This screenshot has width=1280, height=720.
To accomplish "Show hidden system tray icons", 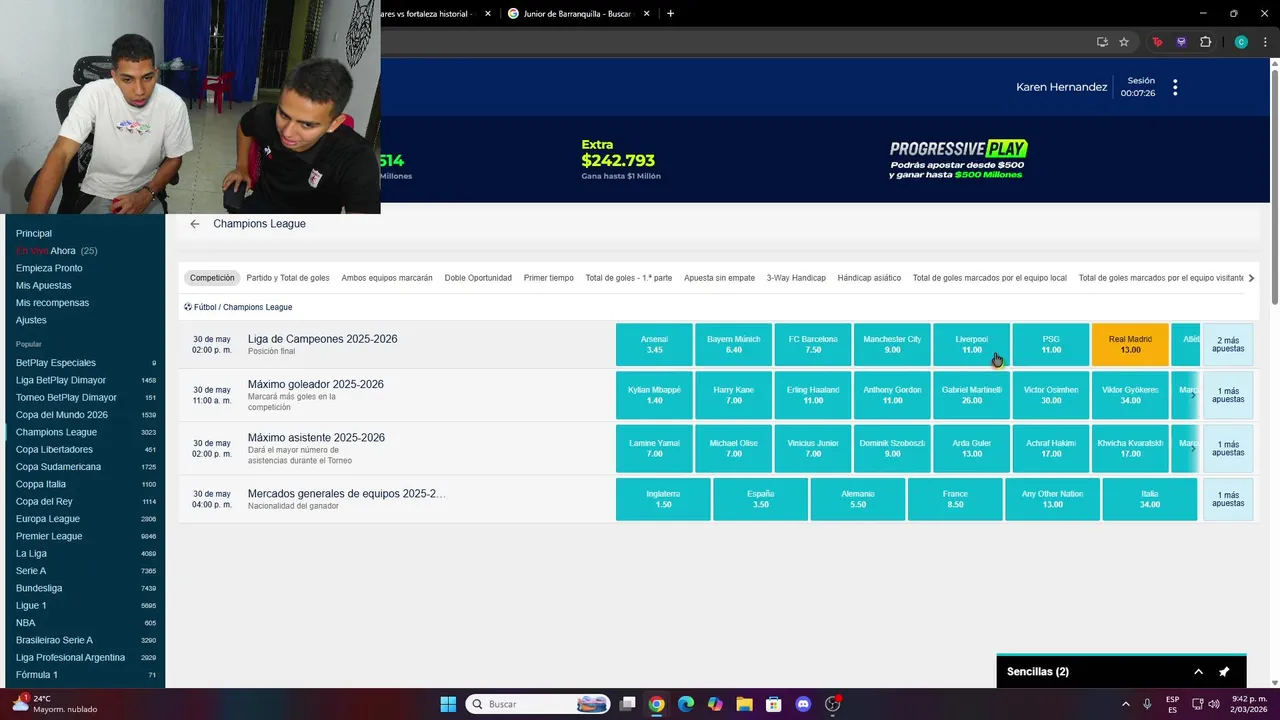I will [1125, 704].
